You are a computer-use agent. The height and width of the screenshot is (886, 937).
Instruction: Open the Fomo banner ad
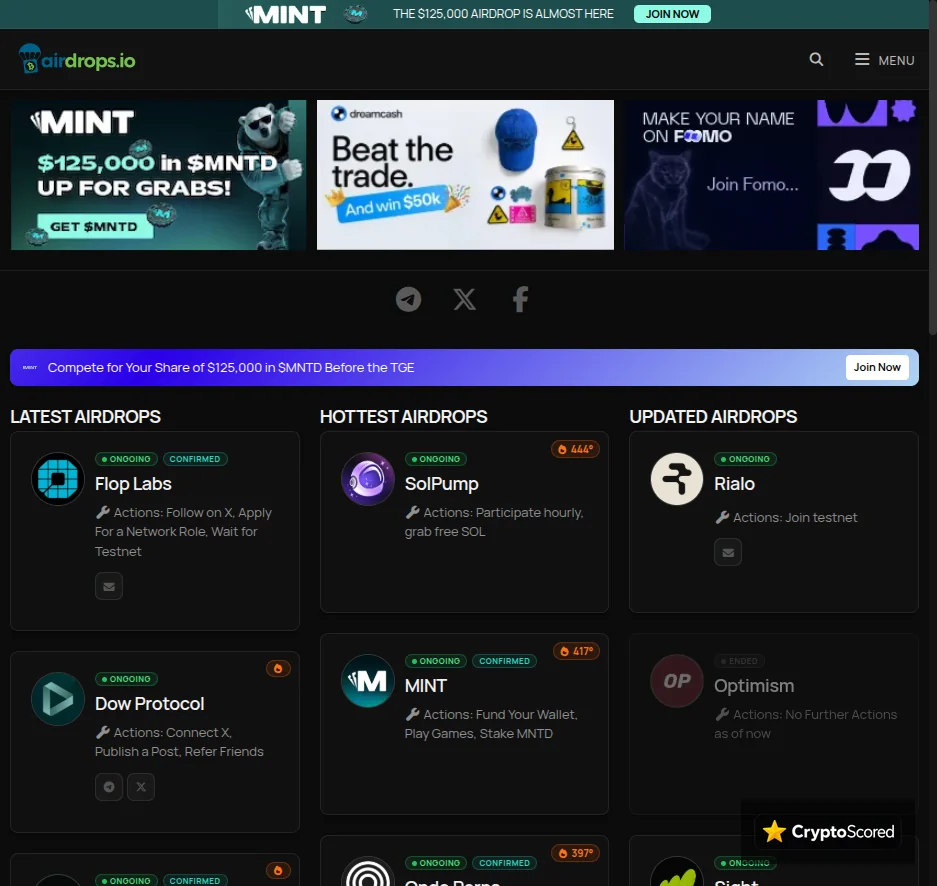(771, 174)
